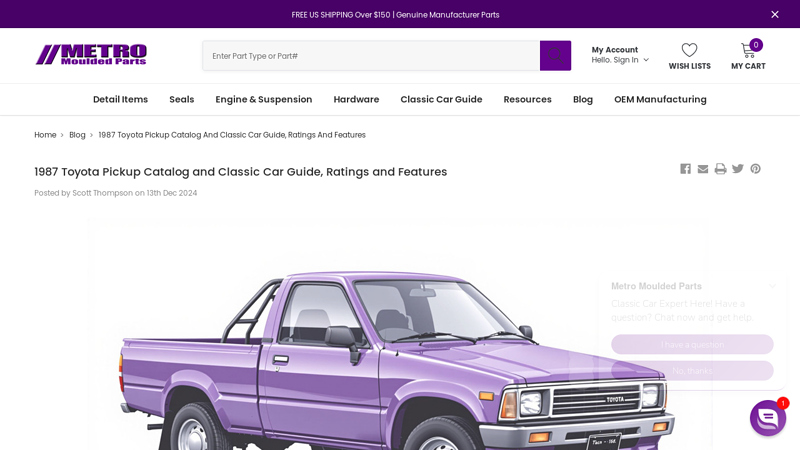This screenshot has width=800, height=450.
Task: Open Detail Items menu
Action: [120, 99]
